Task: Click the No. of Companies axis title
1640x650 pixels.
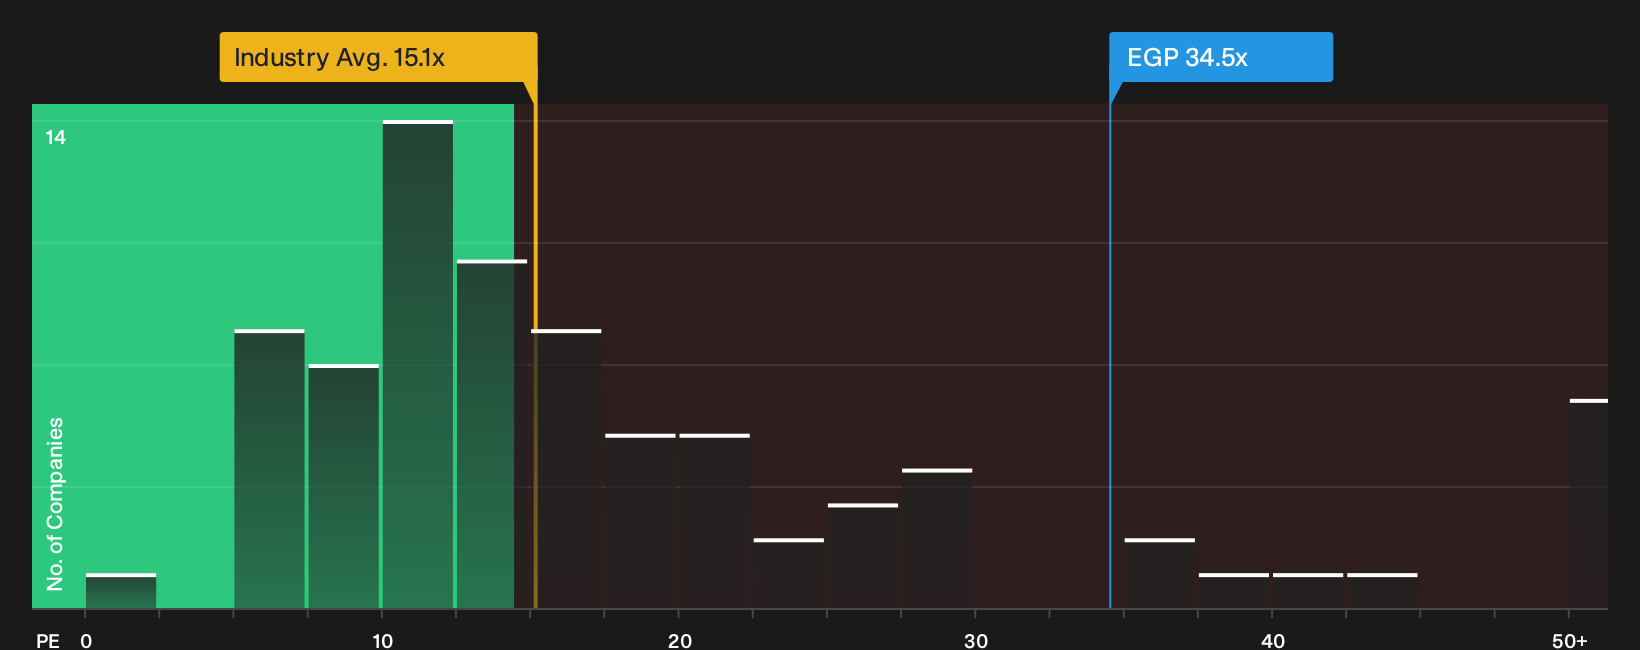Action: coord(55,504)
